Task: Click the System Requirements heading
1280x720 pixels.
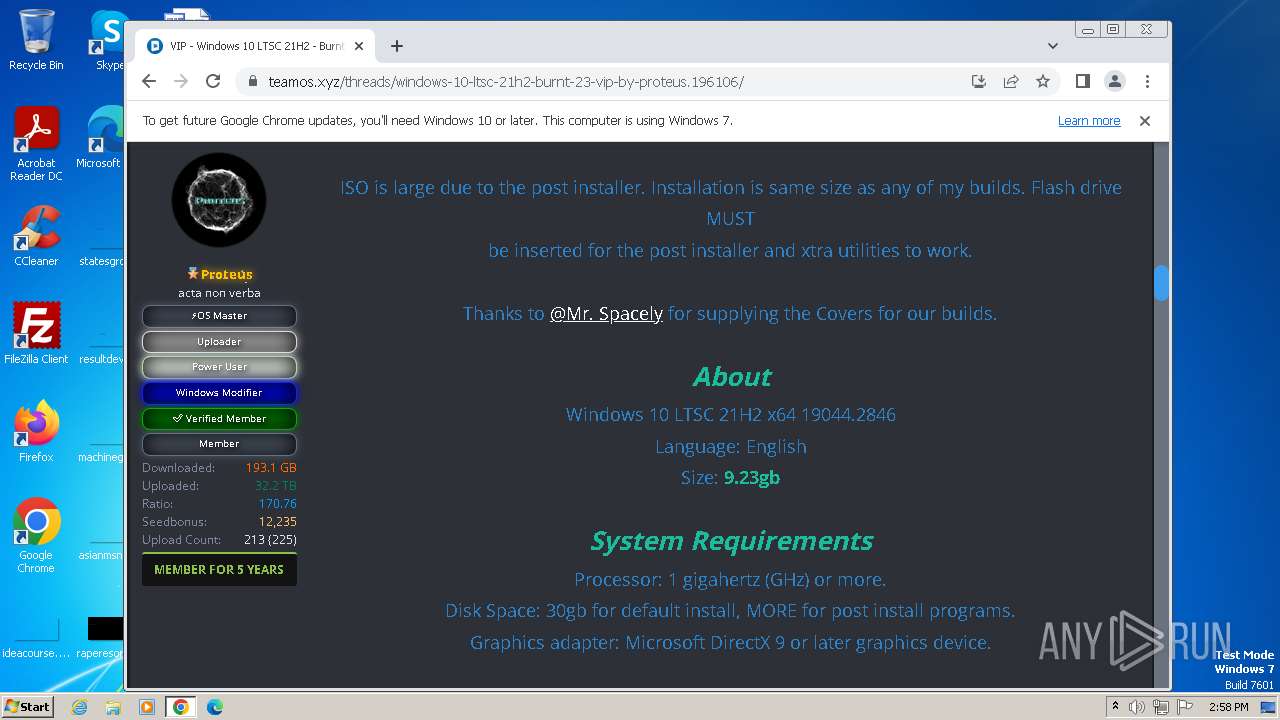Action: 731,541
